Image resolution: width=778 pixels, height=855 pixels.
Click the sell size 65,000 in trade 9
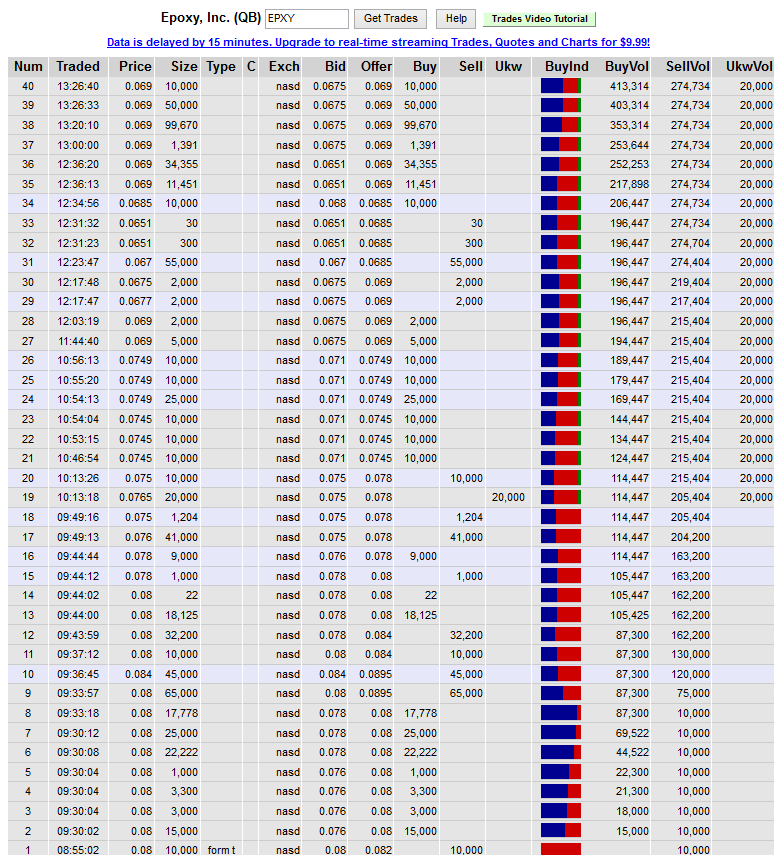pyautogui.click(x=466, y=693)
